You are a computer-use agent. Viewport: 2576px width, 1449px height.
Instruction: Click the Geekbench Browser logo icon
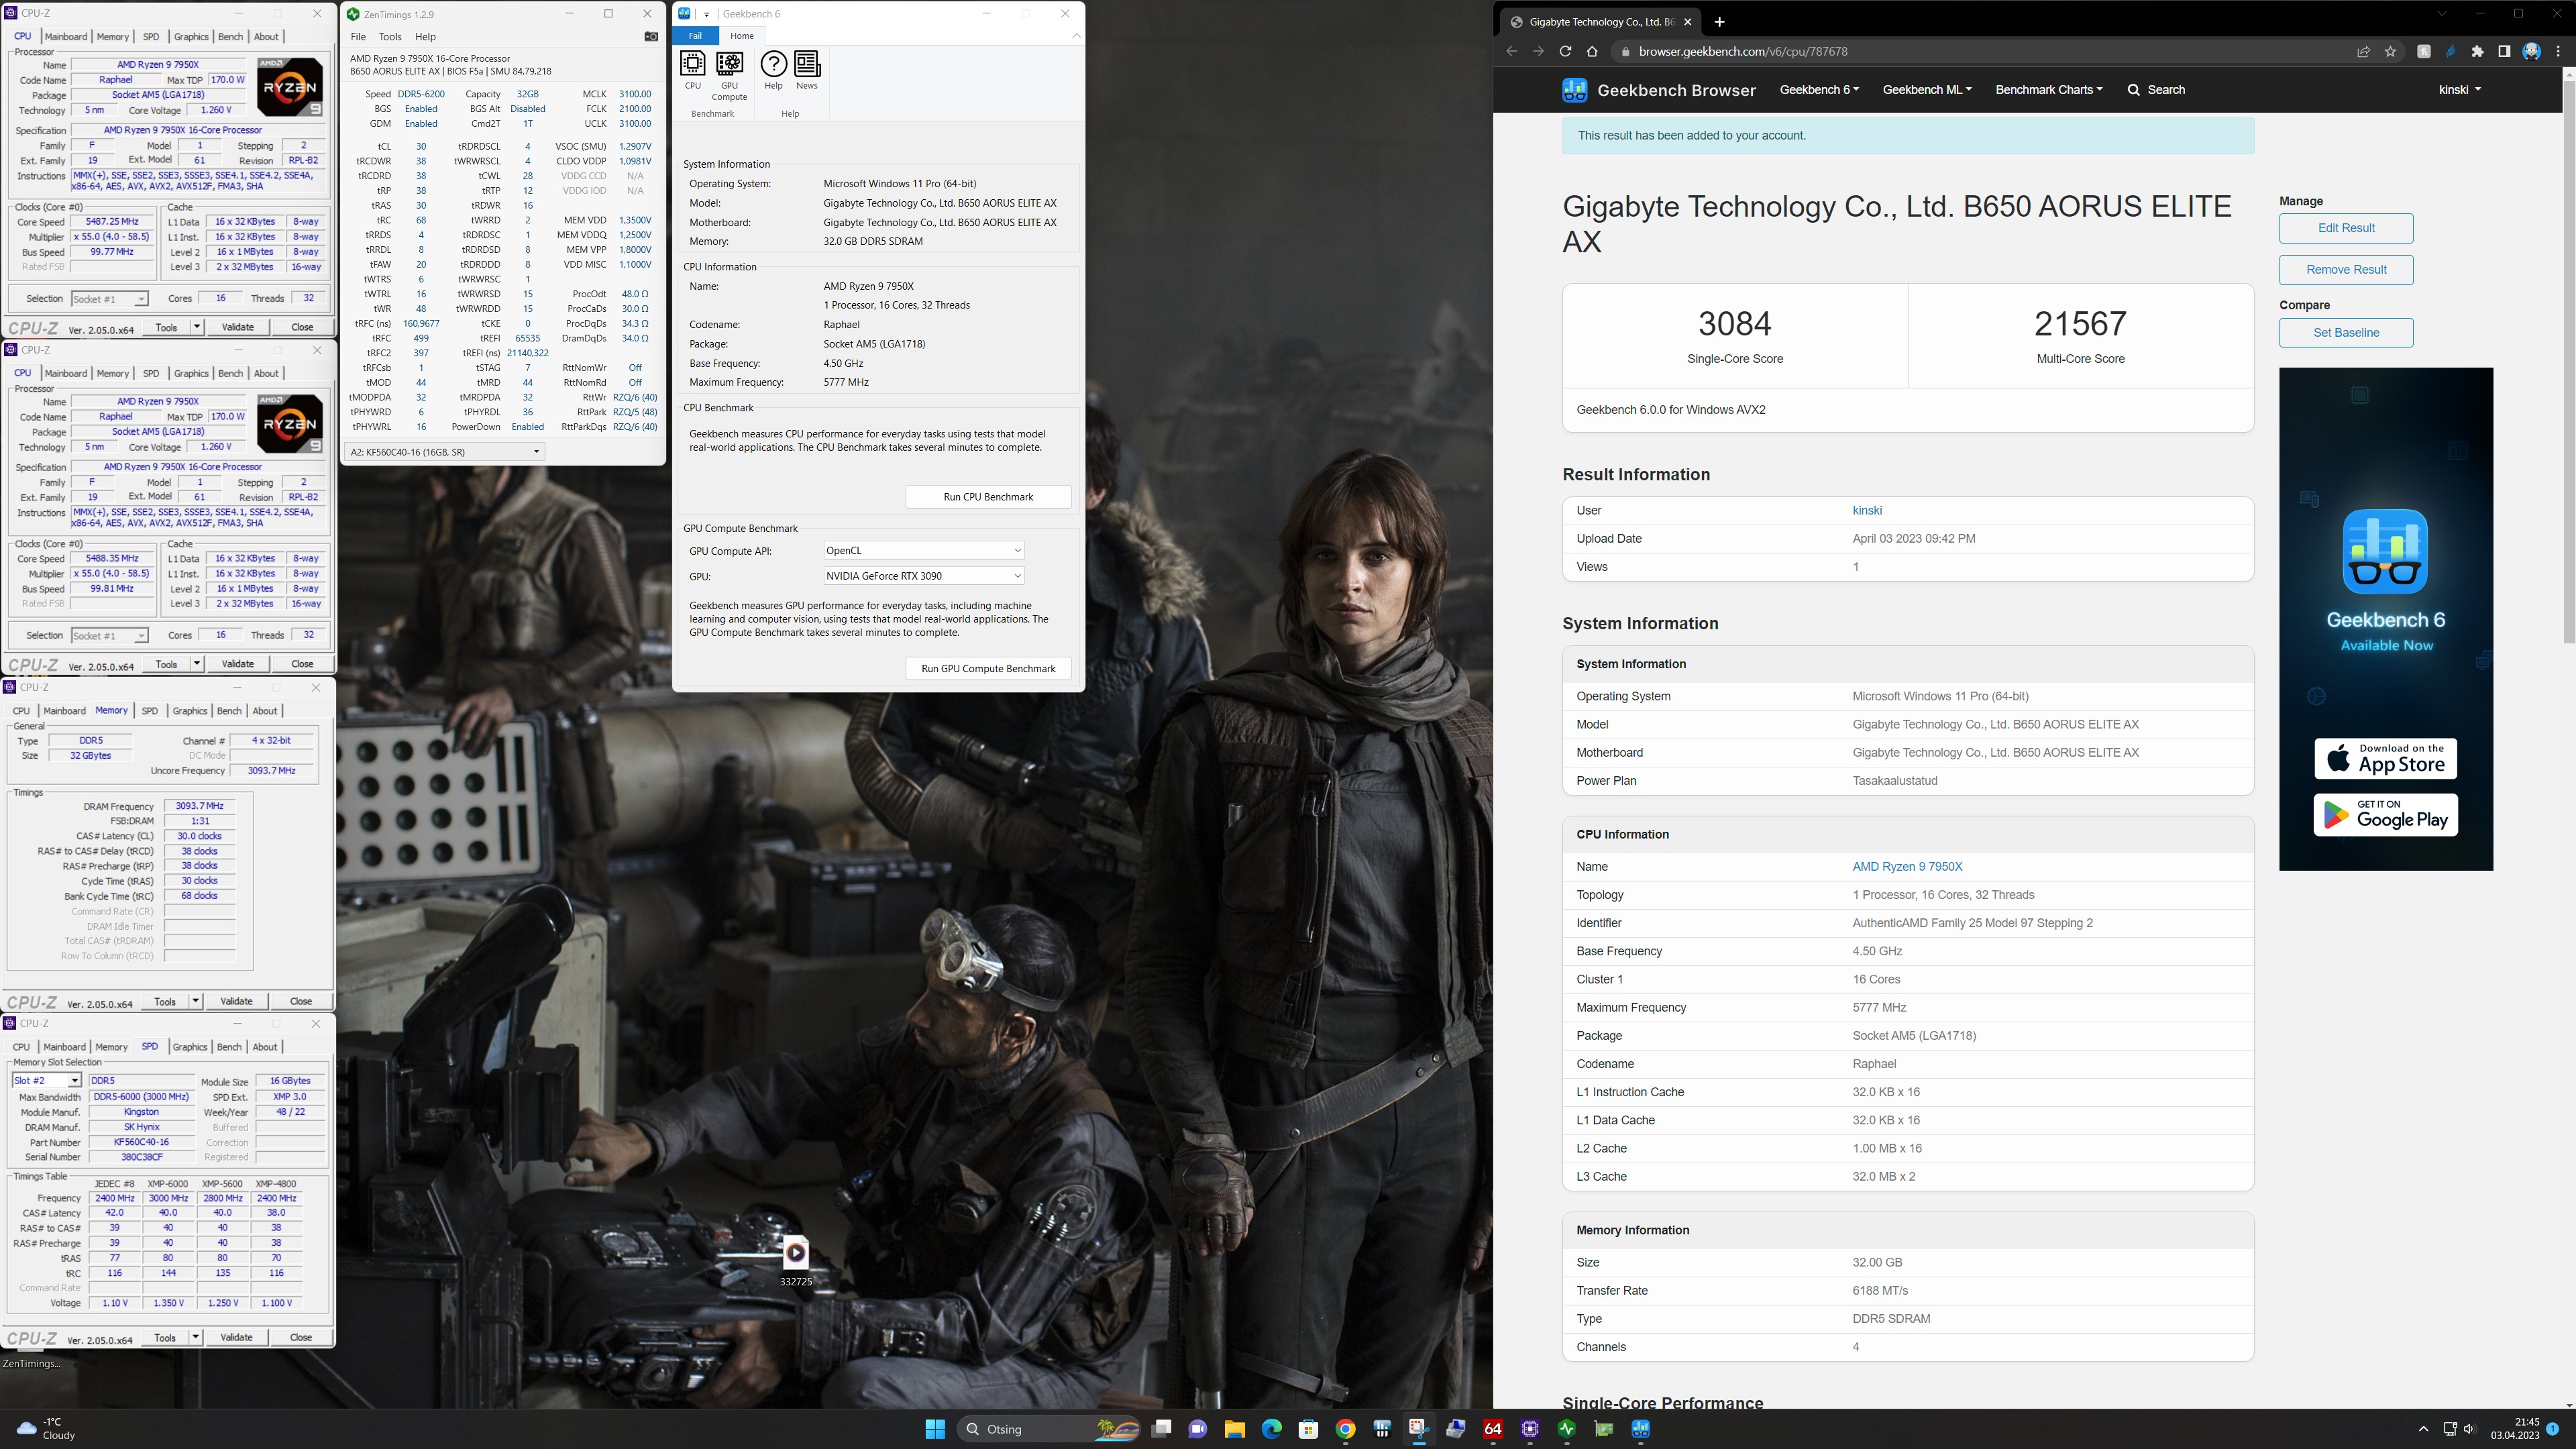pyautogui.click(x=1574, y=90)
